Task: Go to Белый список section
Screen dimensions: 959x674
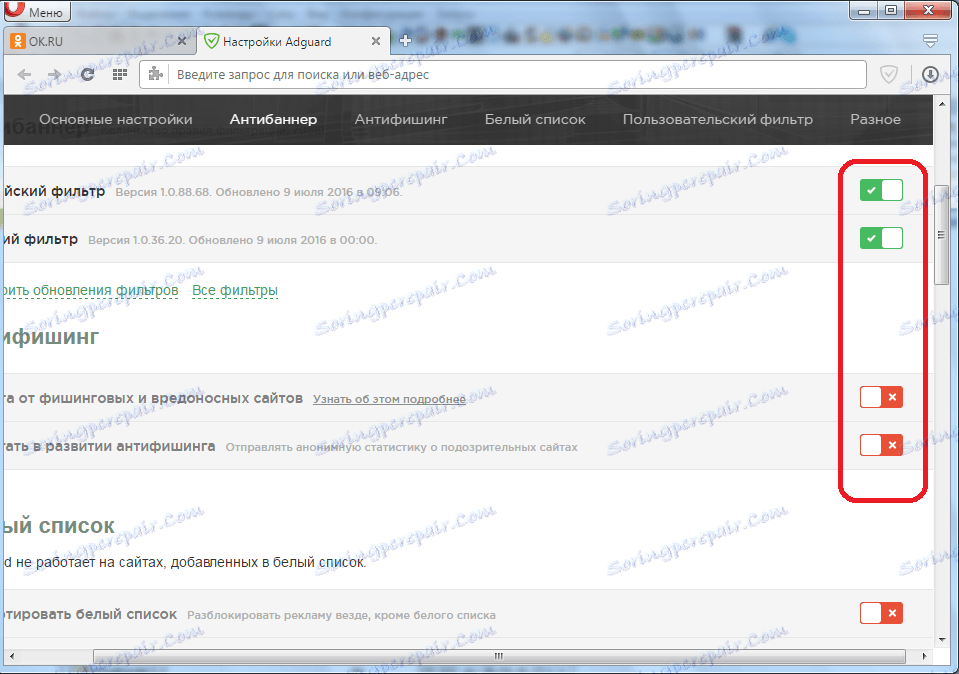Action: click(x=535, y=119)
